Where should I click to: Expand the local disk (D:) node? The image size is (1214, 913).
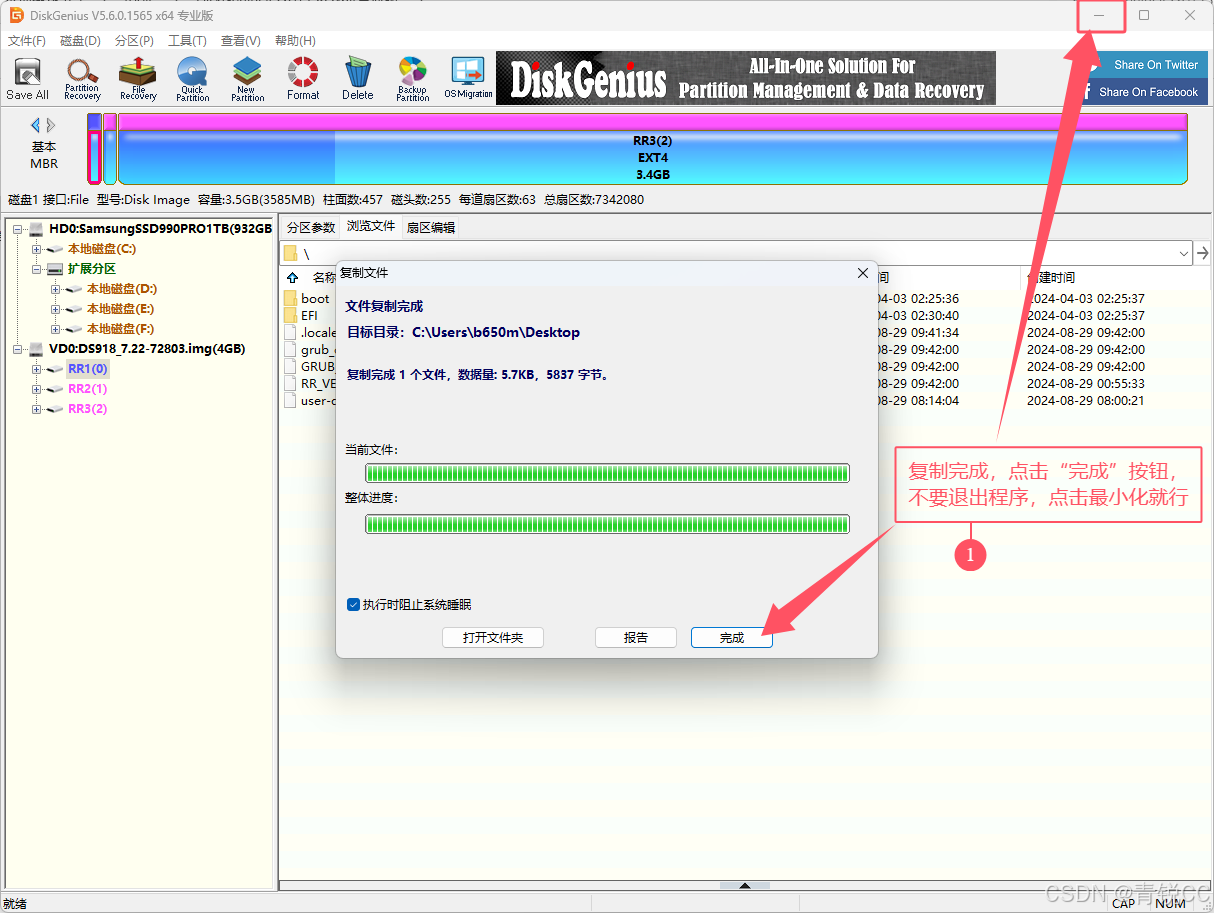pos(56,289)
